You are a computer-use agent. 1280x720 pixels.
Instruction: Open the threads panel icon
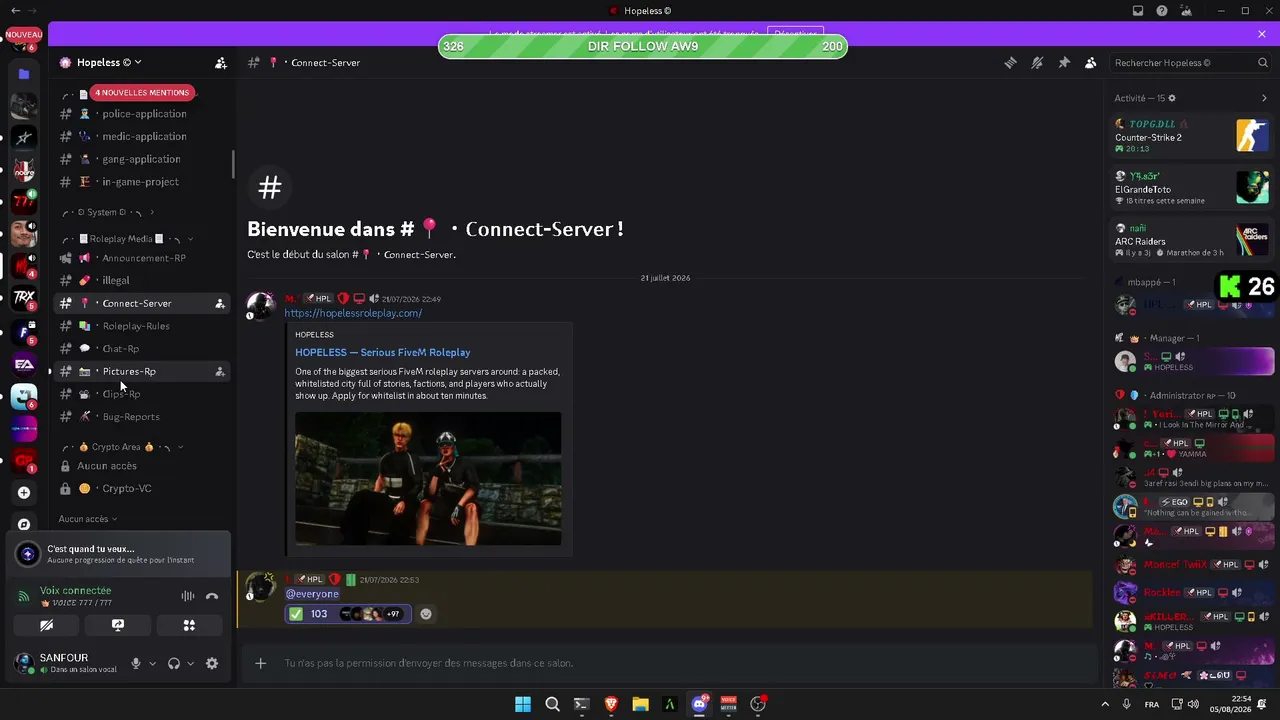point(1010,62)
